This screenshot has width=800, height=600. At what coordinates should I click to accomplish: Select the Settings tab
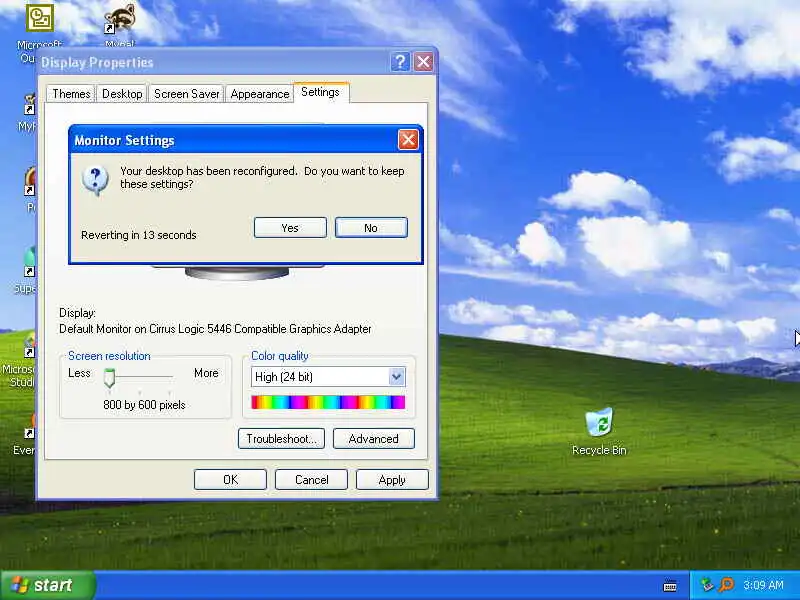coord(320,92)
